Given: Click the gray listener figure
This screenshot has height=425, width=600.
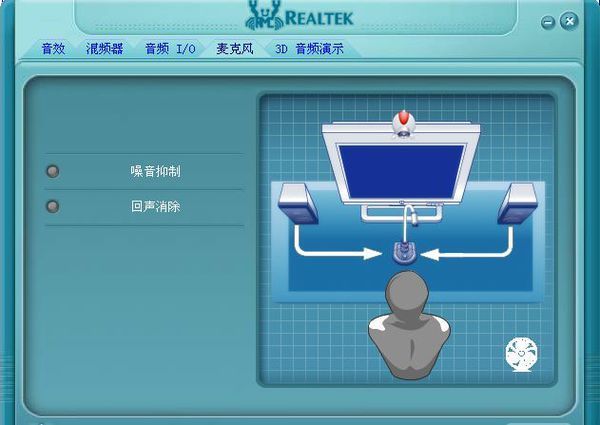Looking at the screenshot, I should click(x=409, y=325).
